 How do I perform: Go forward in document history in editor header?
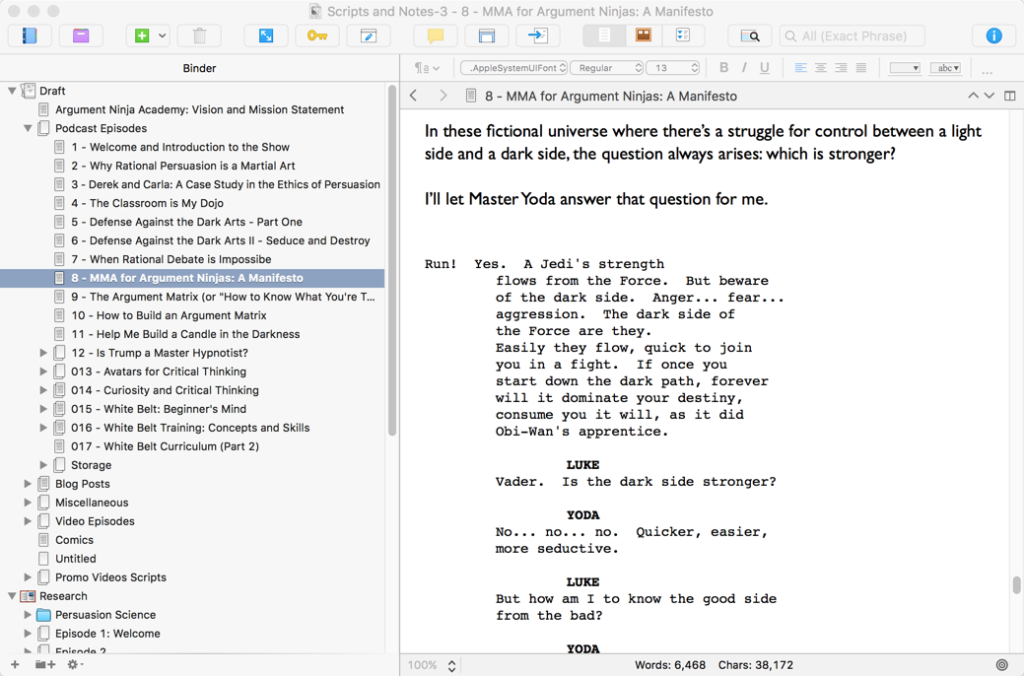pyautogui.click(x=443, y=96)
